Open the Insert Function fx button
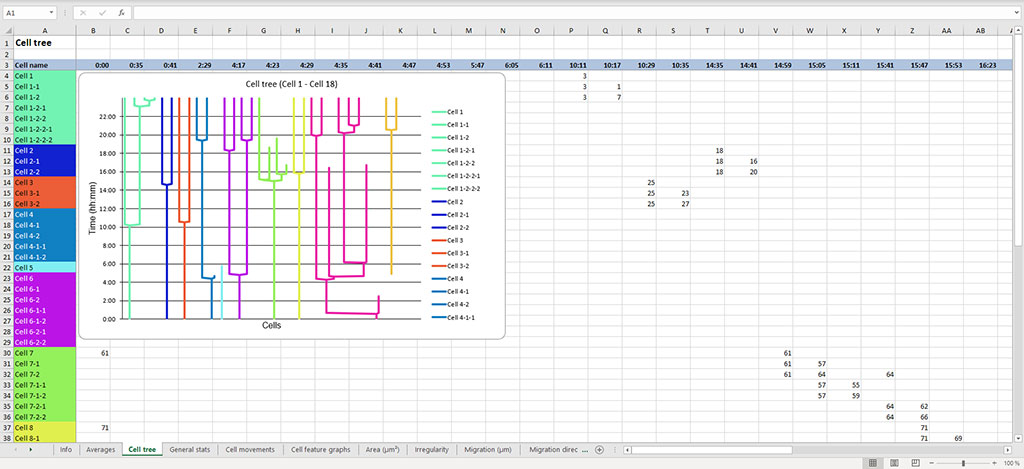1024x469 pixels. [121, 12]
